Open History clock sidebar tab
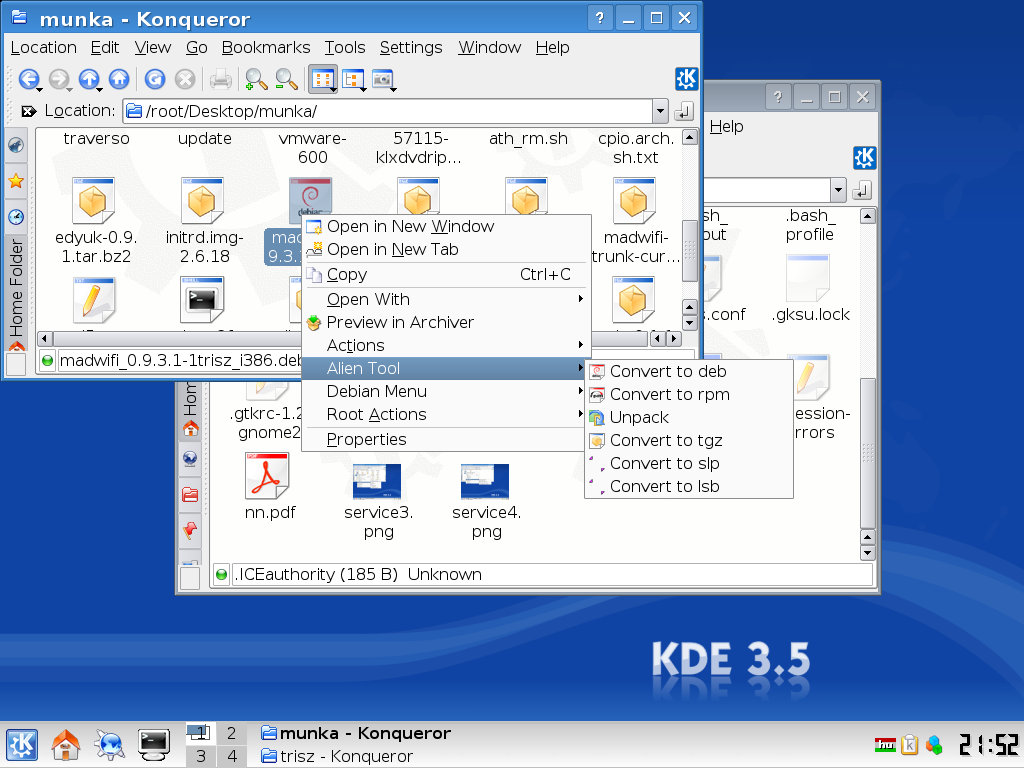This screenshot has width=1024, height=768. pos(16,216)
